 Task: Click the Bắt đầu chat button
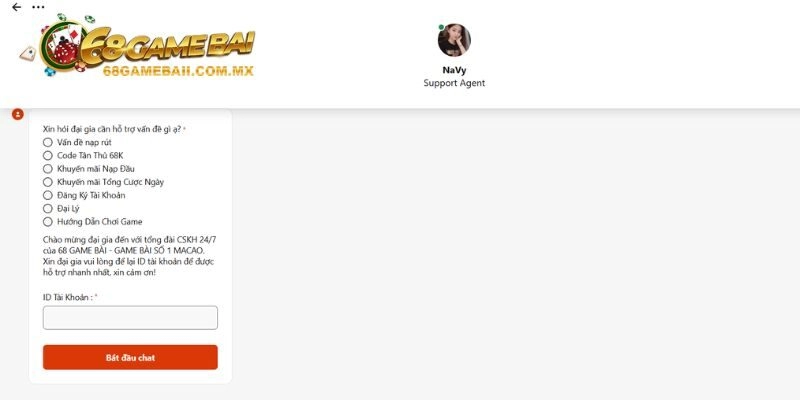click(x=130, y=358)
